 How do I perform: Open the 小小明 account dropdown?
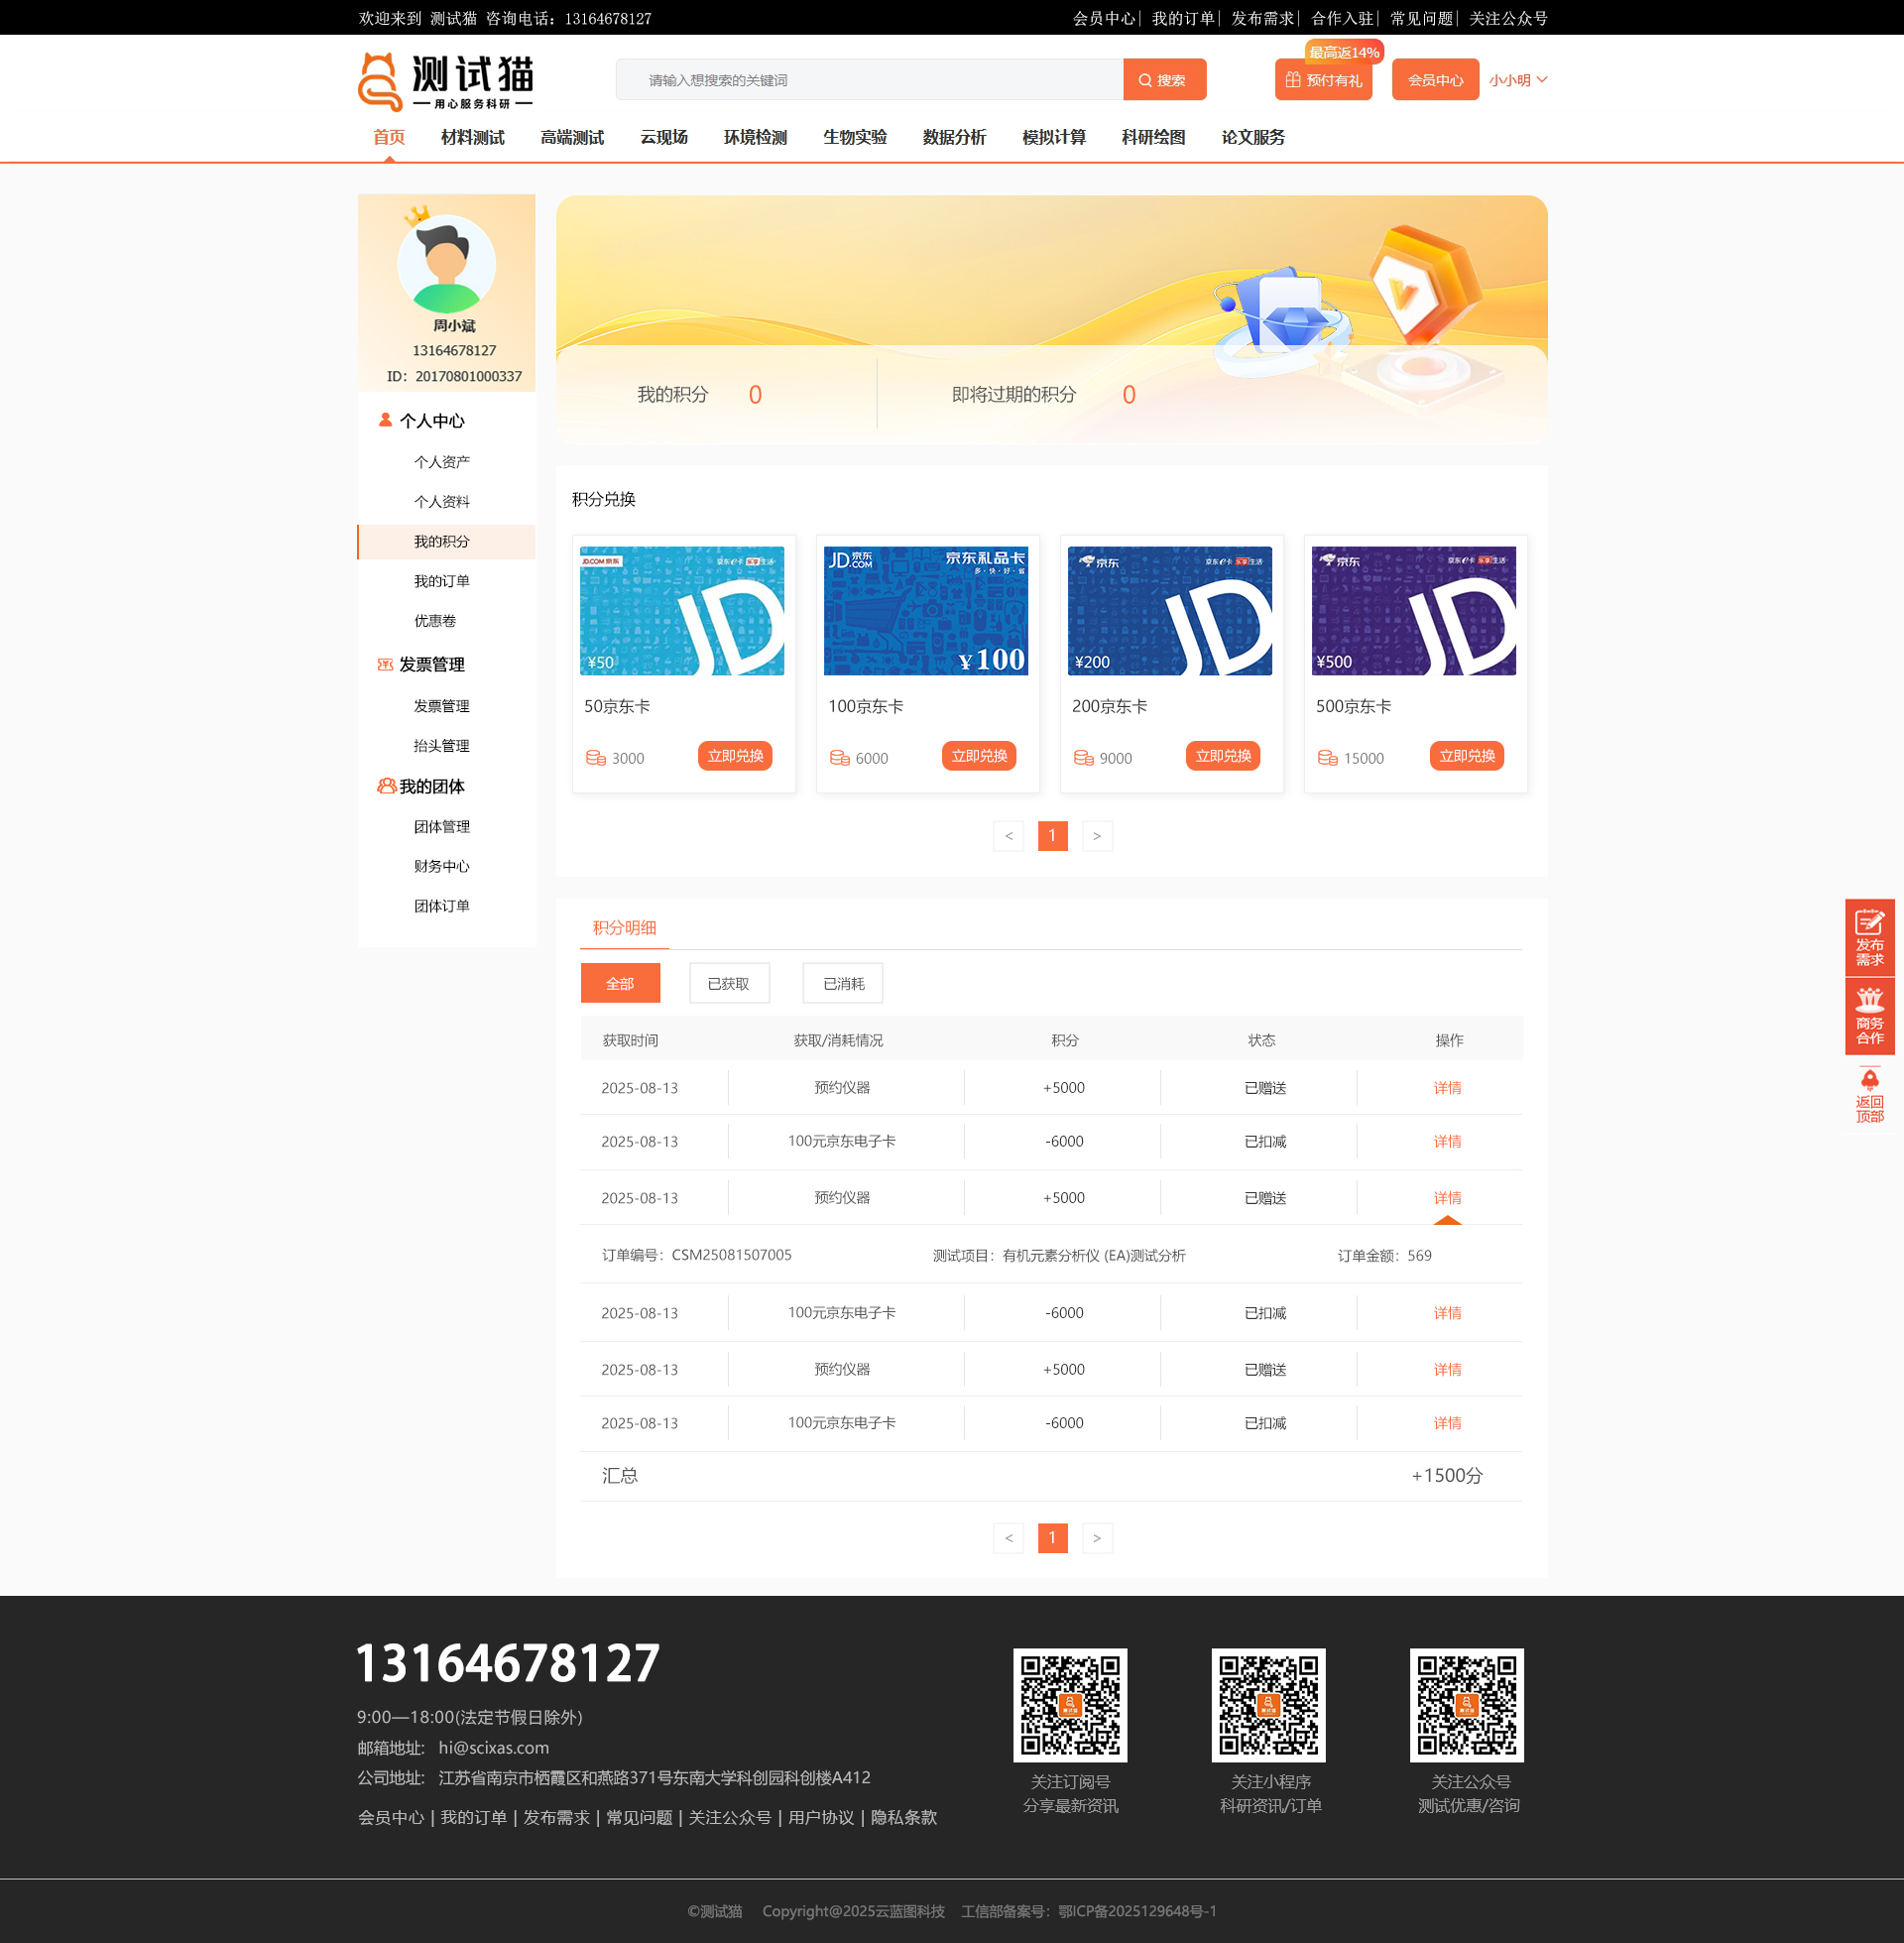(x=1517, y=79)
